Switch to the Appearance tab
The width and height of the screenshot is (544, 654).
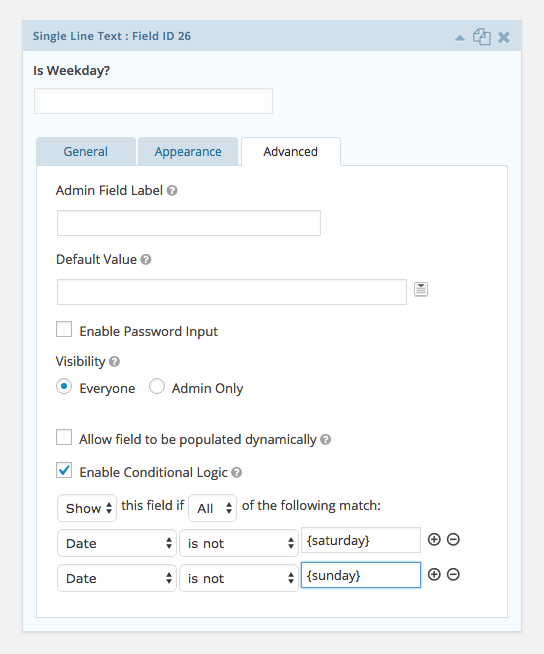[x=188, y=151]
